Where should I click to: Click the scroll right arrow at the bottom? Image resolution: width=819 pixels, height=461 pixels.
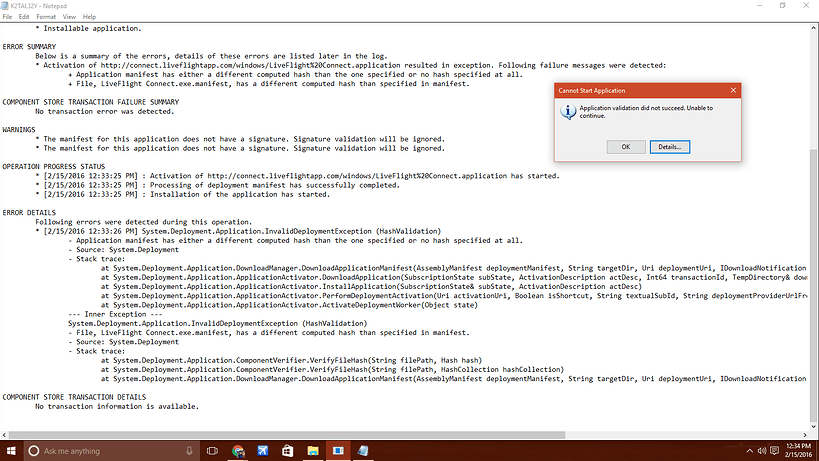point(805,435)
